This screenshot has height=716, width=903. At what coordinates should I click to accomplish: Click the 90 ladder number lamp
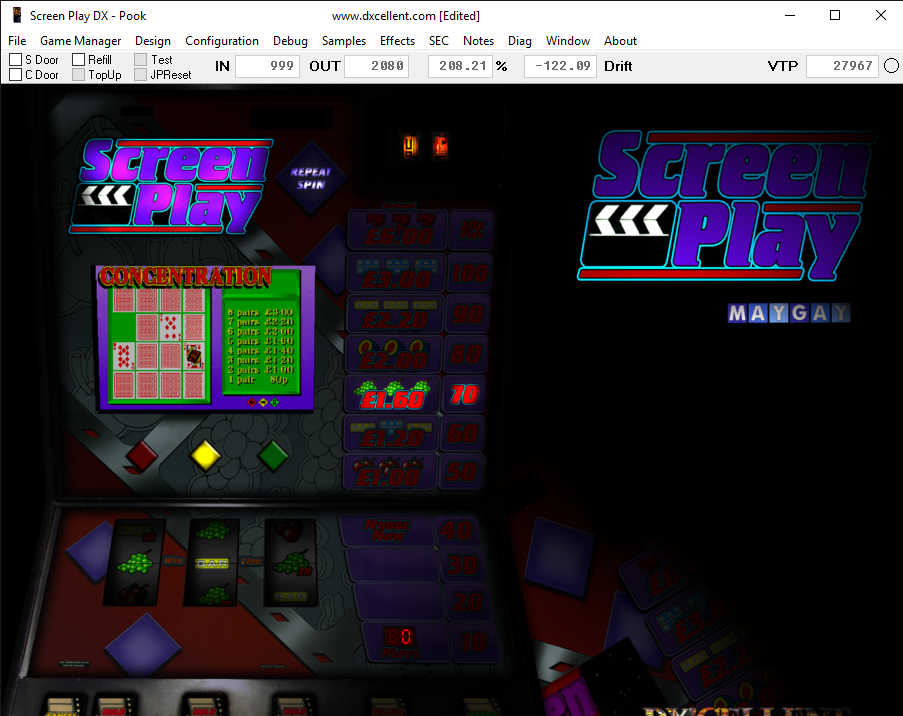click(x=467, y=315)
